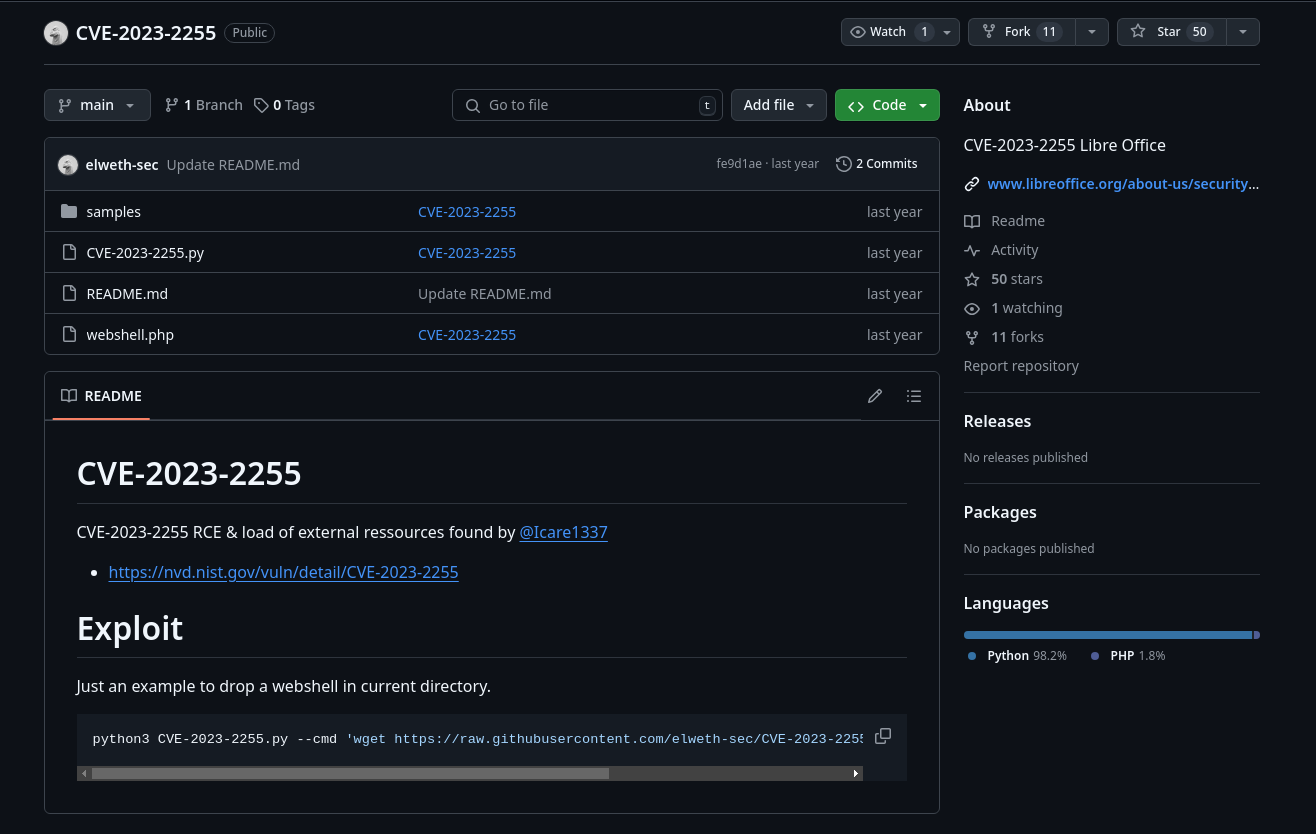View the 2 Commits history

tap(877, 164)
